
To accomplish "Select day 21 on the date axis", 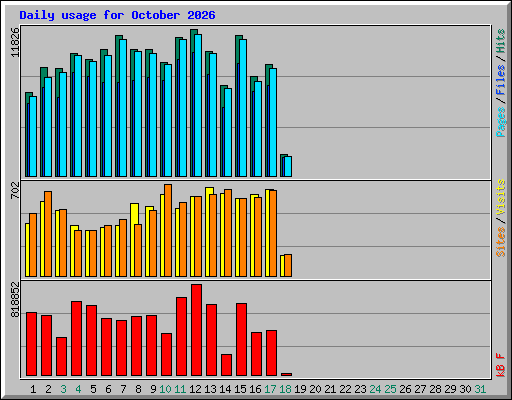I will pos(330,389).
